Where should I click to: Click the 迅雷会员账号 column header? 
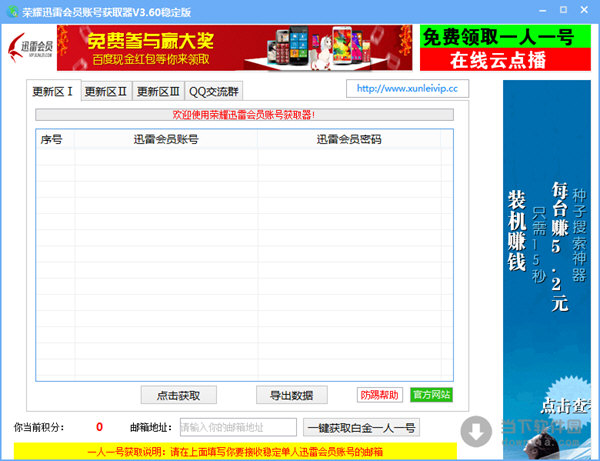pyautogui.click(x=166, y=139)
